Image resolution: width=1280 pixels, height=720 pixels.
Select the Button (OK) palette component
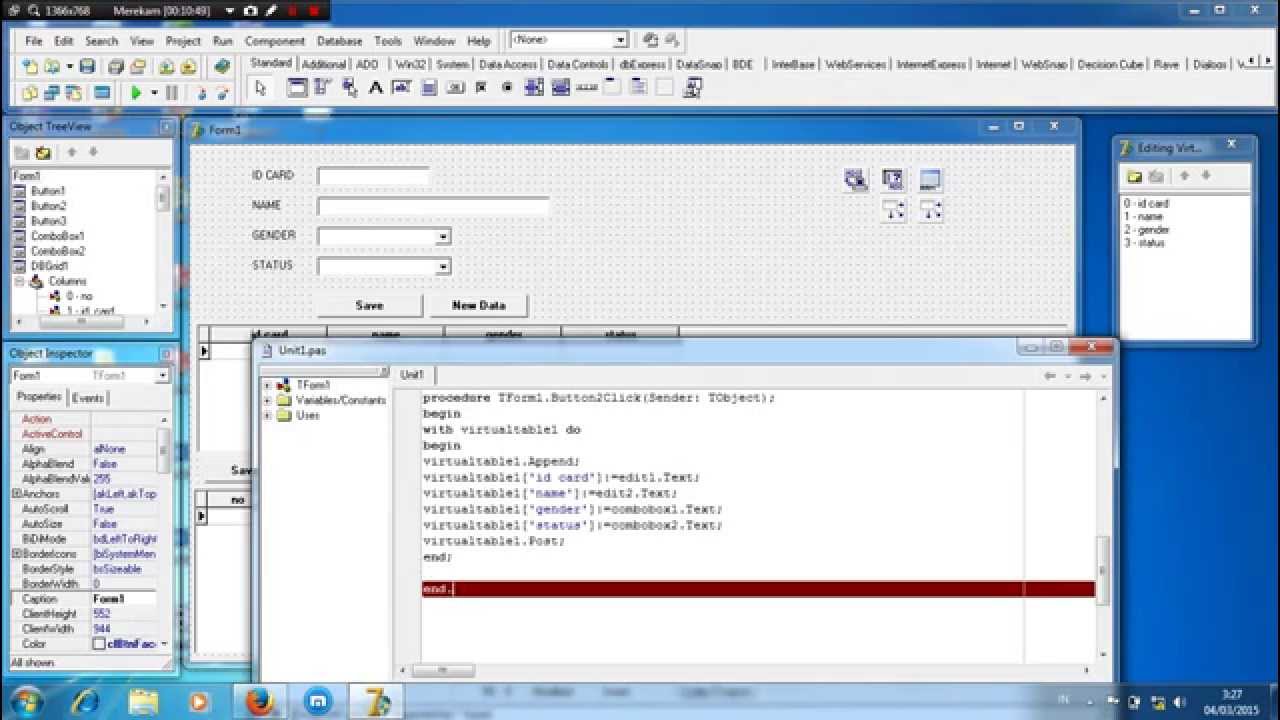pos(454,88)
